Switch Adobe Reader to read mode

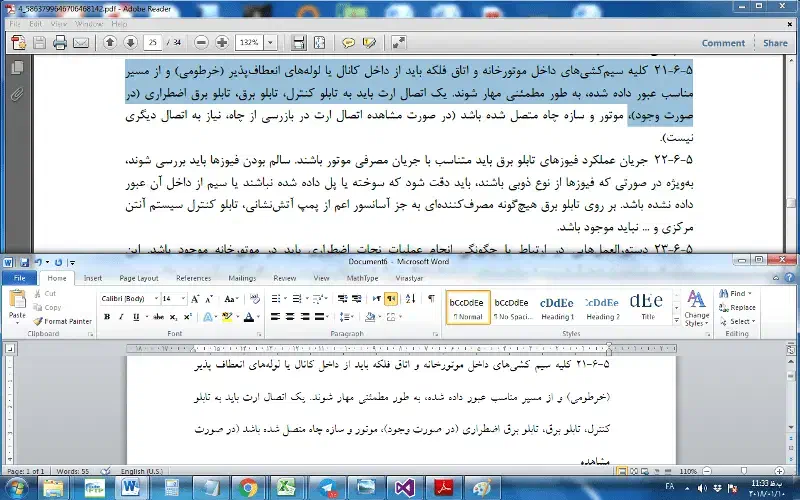tap(398, 43)
